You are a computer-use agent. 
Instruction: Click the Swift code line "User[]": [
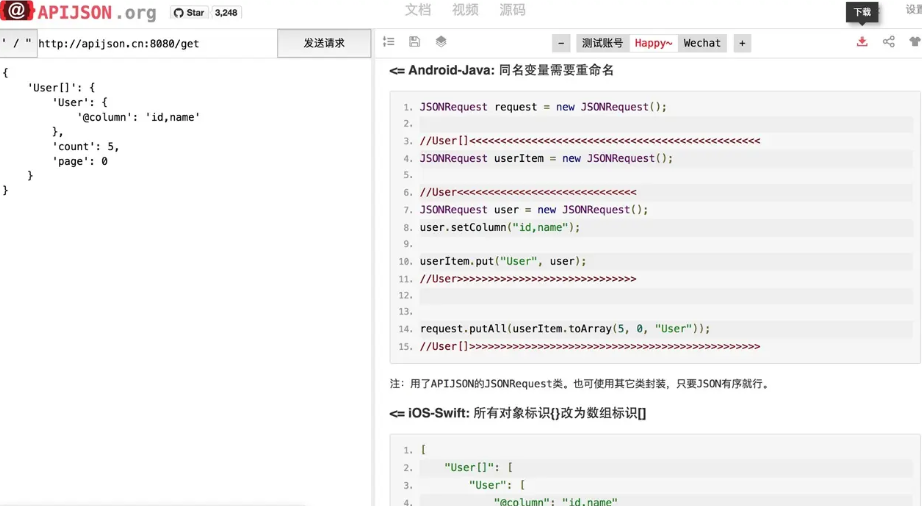(x=479, y=467)
